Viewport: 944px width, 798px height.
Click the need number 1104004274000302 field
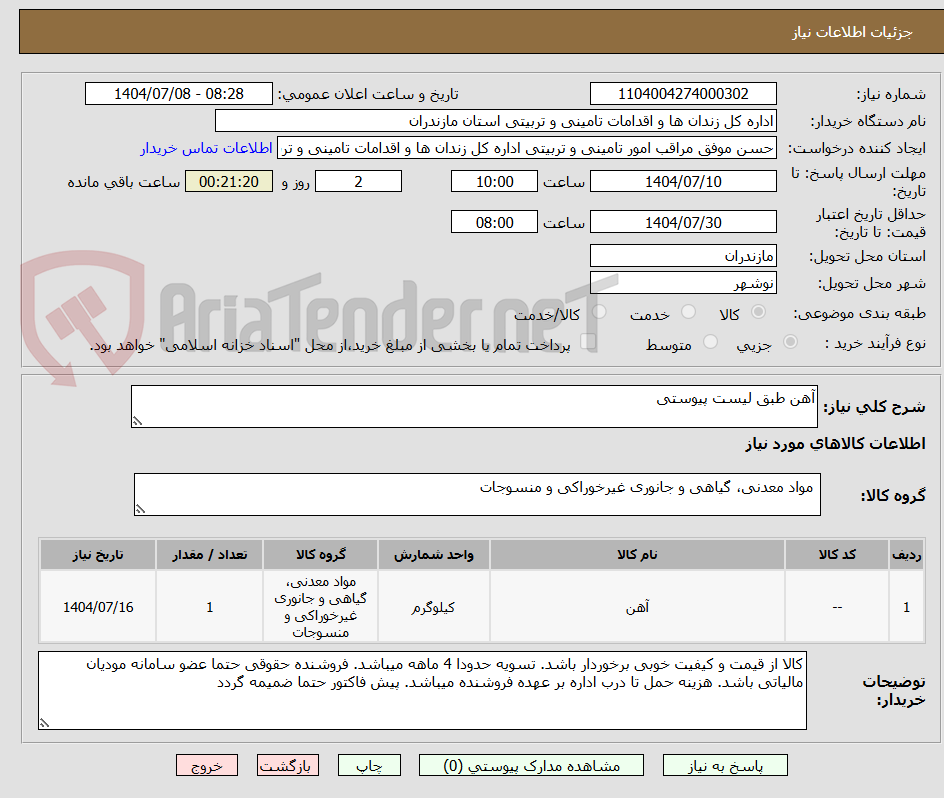tap(683, 93)
